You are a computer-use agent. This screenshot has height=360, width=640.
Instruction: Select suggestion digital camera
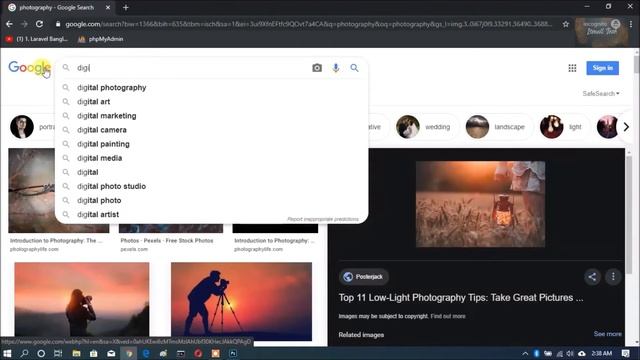[211, 130]
